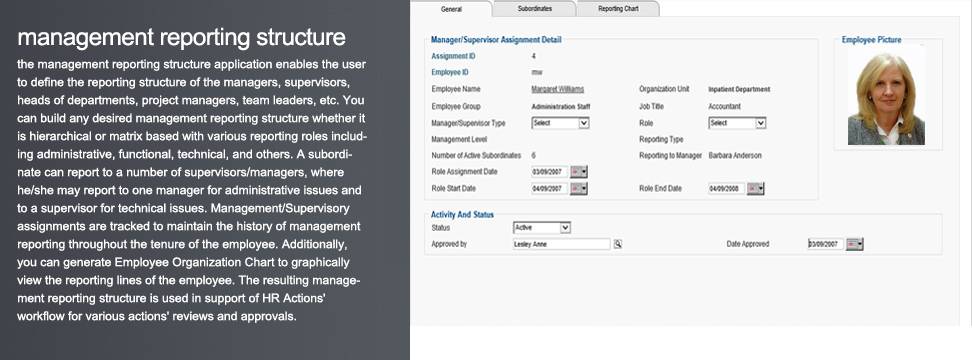Click the Reporting Type label
Viewport: 972px width, 360px height.
[661, 140]
